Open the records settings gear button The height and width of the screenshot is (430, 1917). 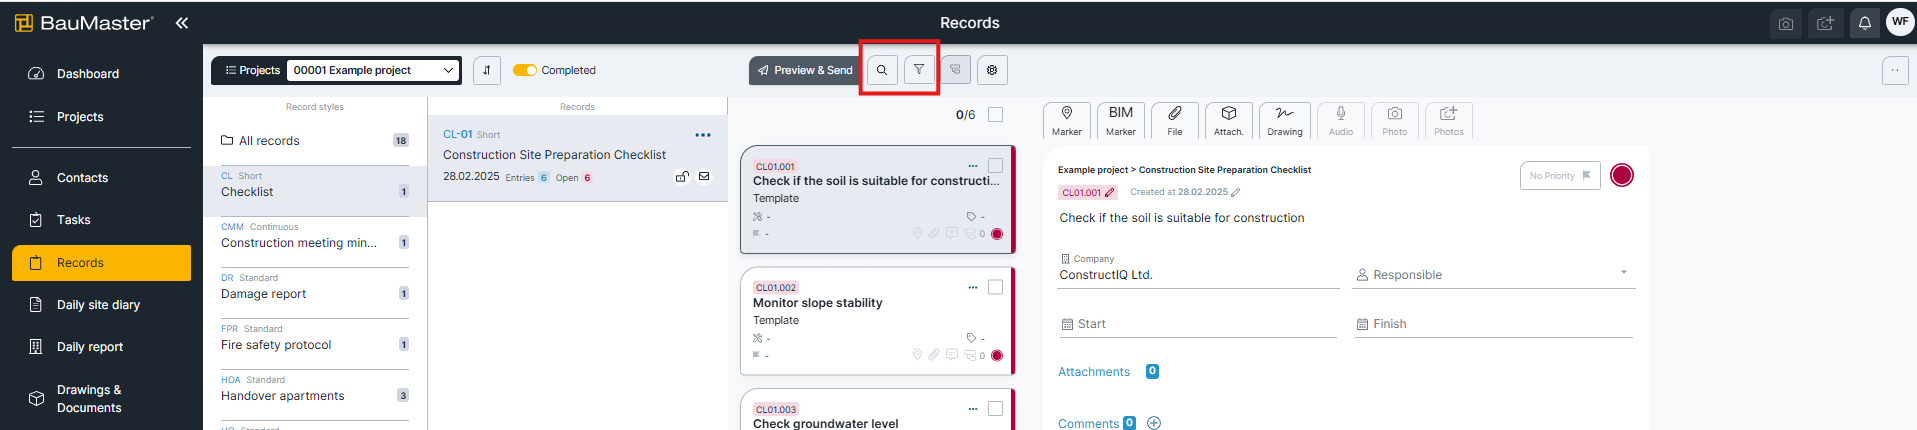(992, 70)
